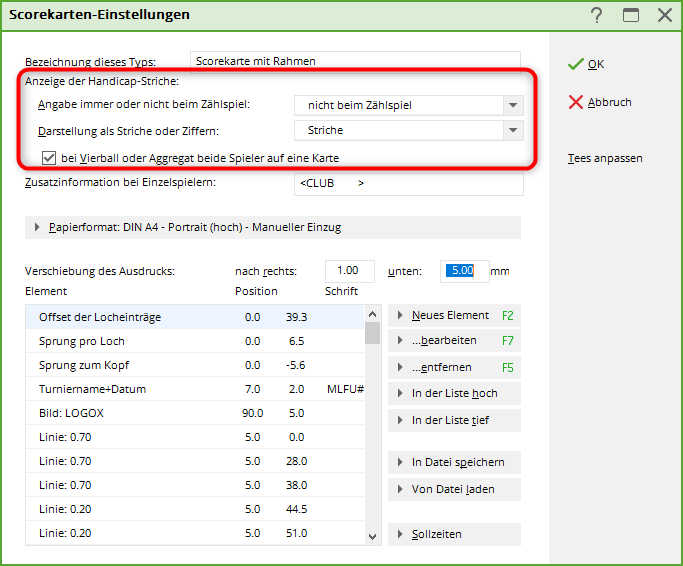The image size is (683, 566).
Task: Remove element with entfernen button
Action: [x=454, y=367]
